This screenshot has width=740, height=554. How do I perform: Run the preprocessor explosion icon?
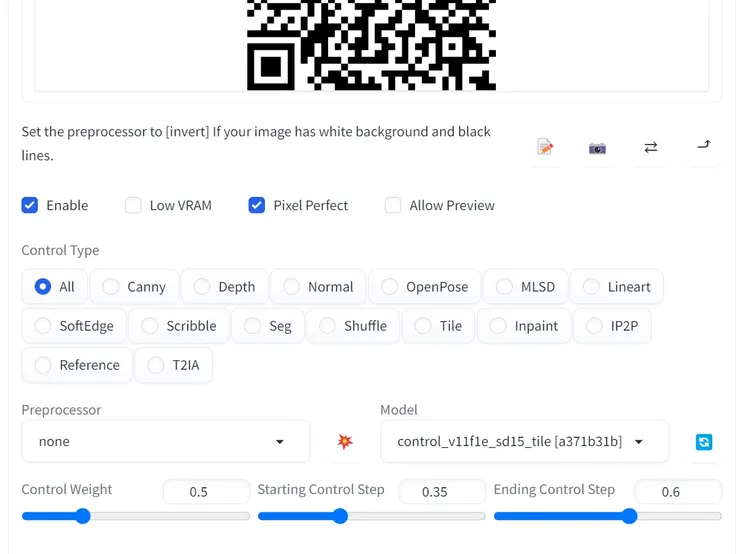point(345,442)
